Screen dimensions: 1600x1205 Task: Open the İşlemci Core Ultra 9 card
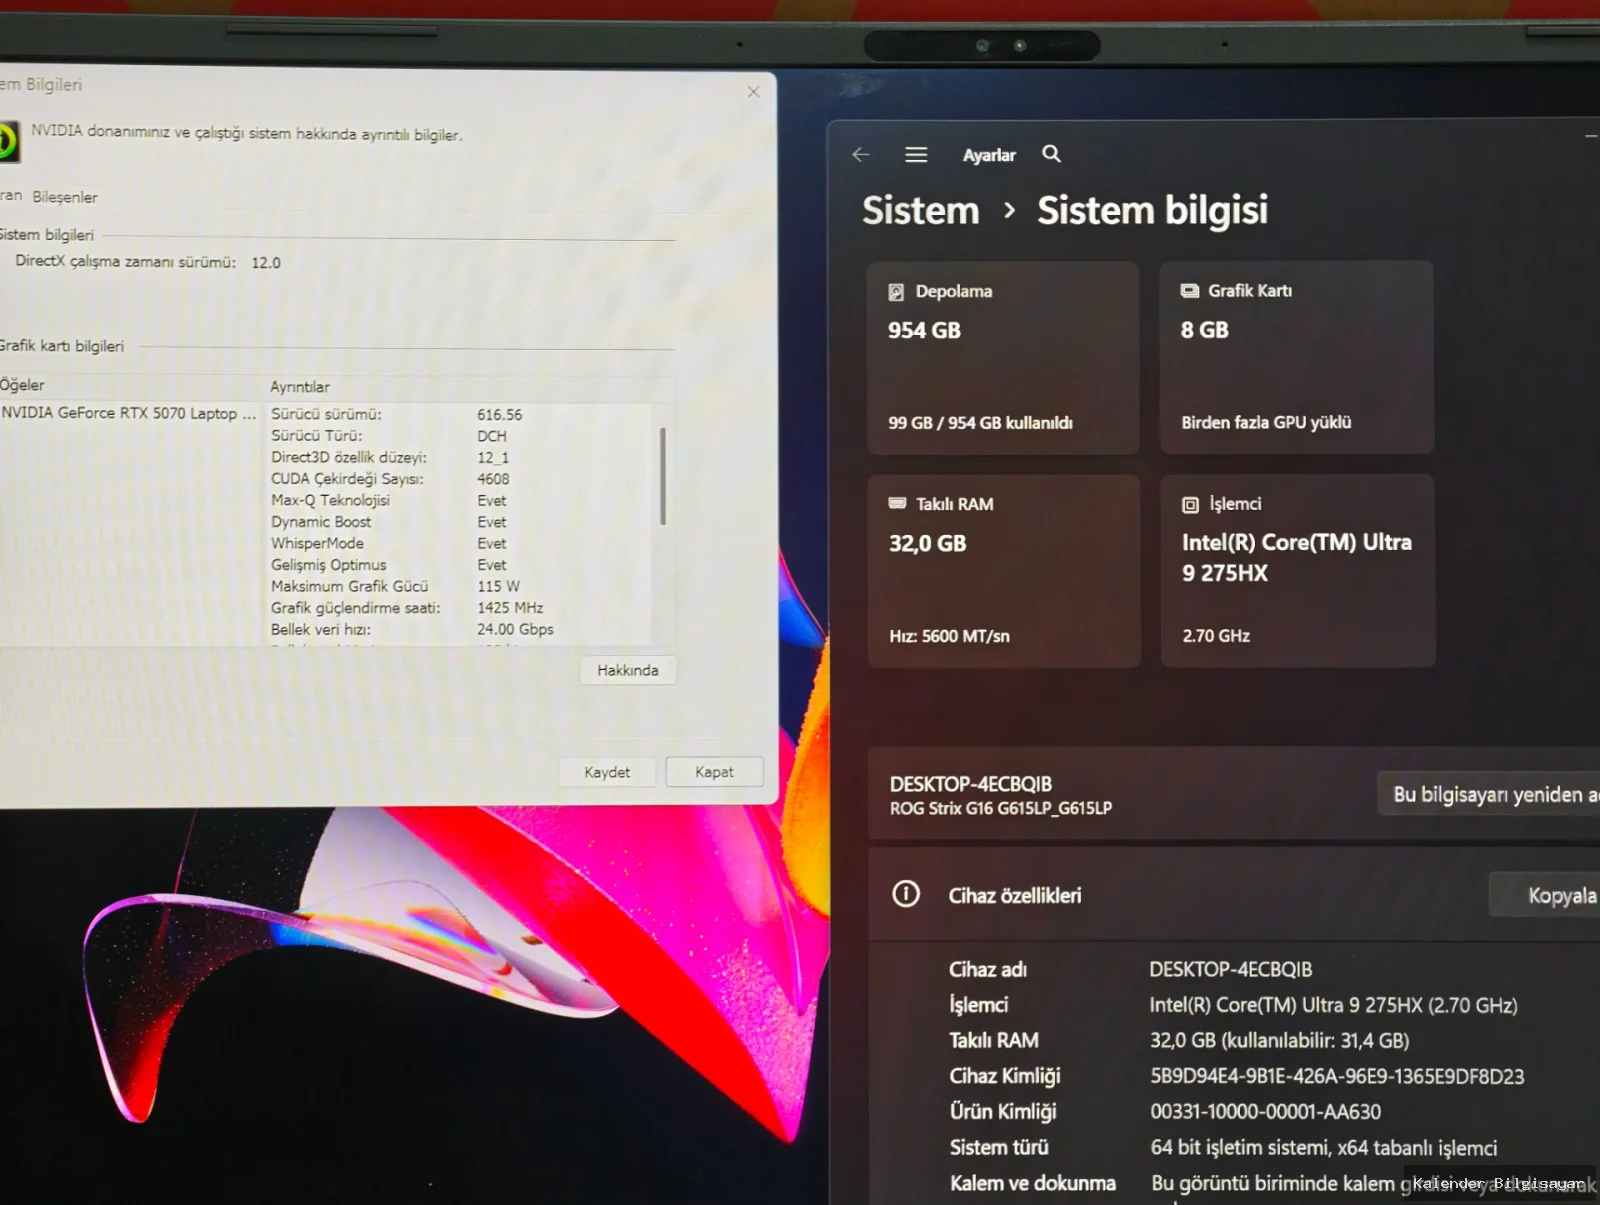1297,570
